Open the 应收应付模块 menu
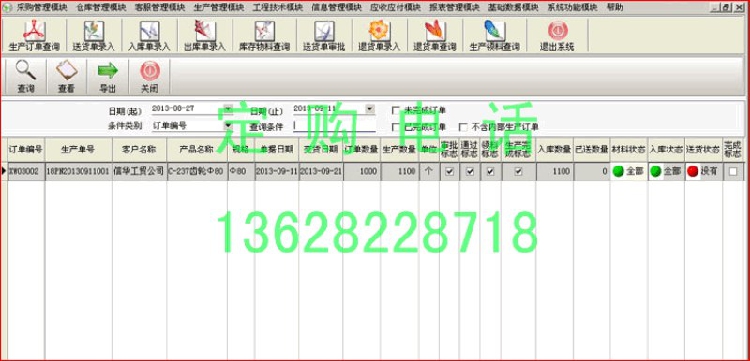This screenshot has height=361, width=750. tap(396, 8)
